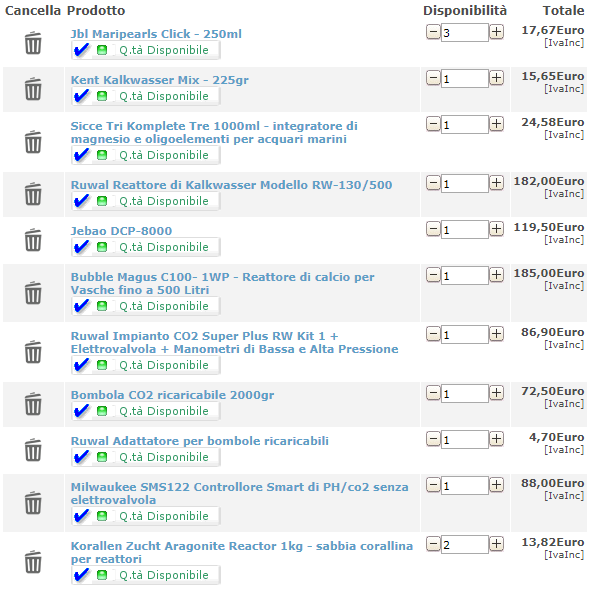594x591 pixels.
Task: Delete Korallen Zucht Aragonite Reactor row
Action: (x=33, y=562)
